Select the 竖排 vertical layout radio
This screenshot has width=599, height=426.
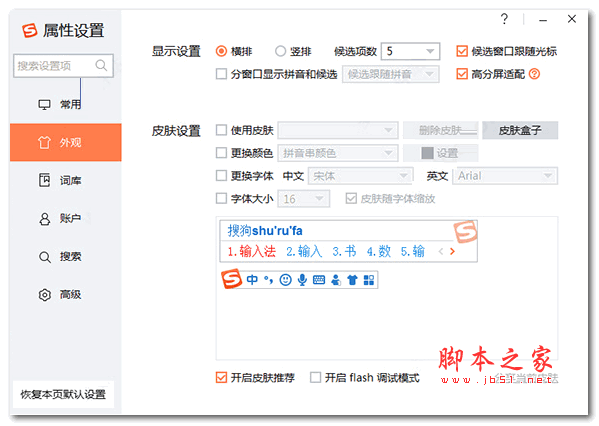280,51
